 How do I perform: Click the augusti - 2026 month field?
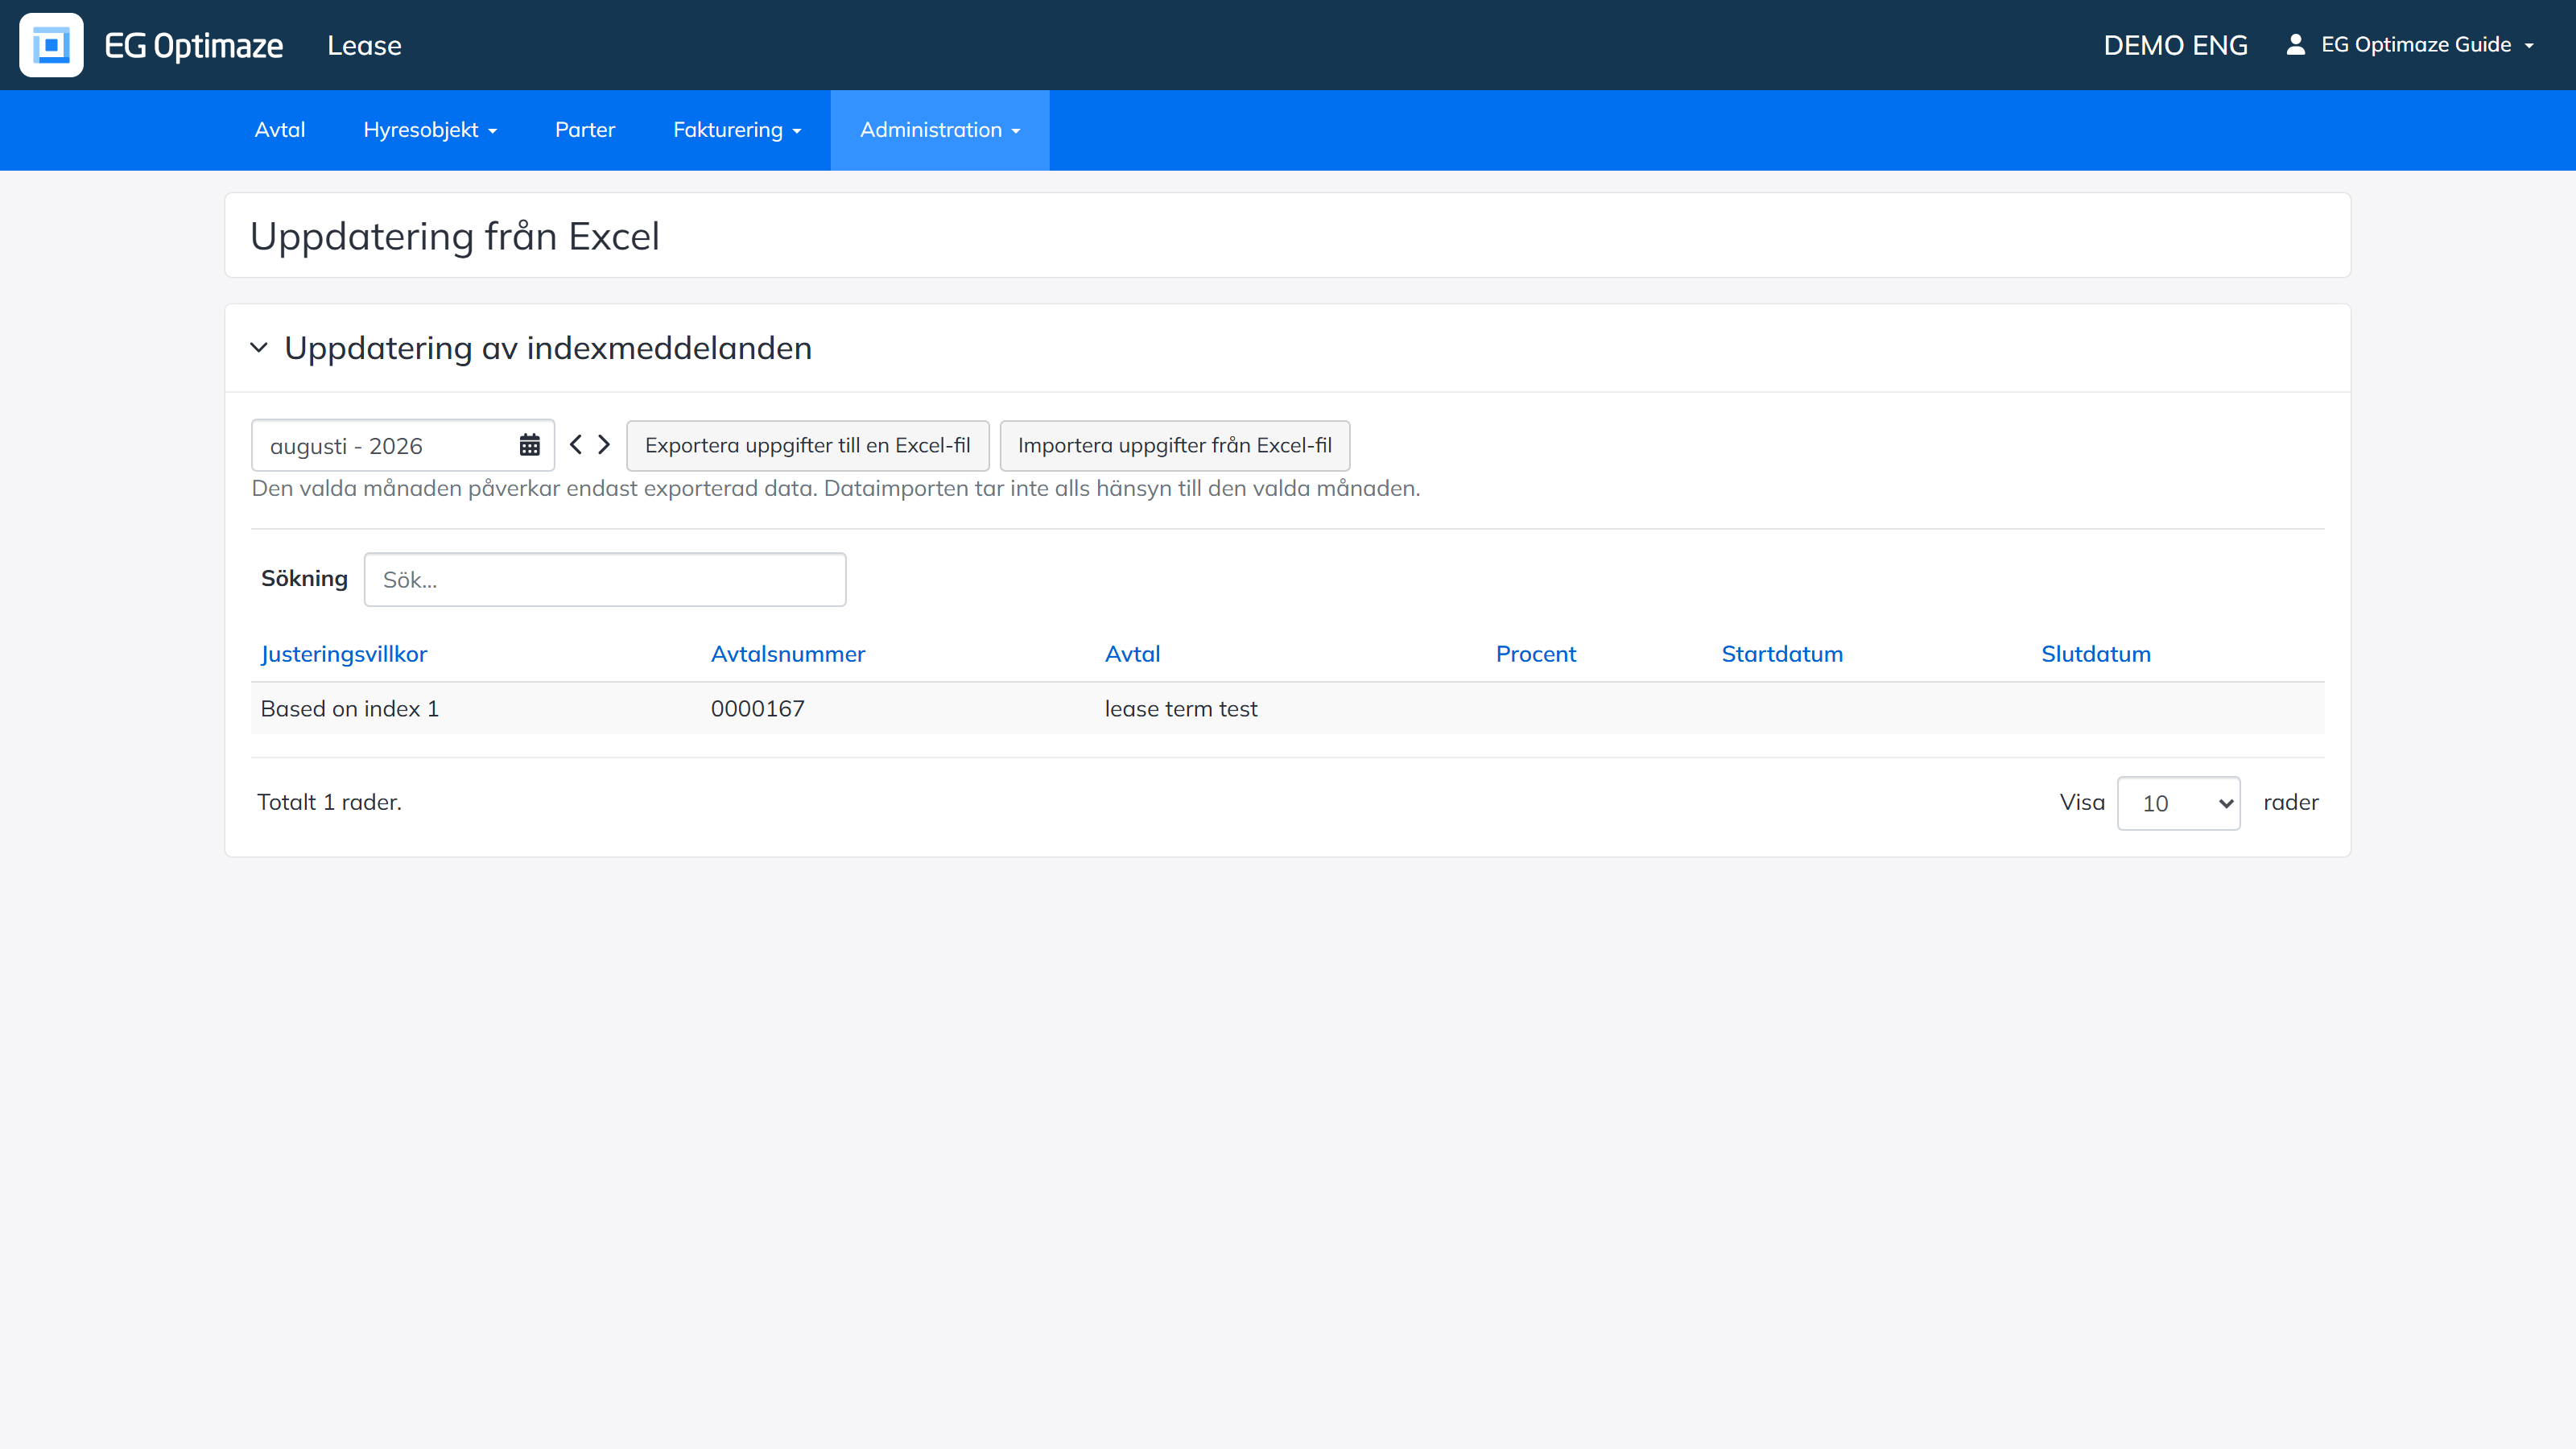403,445
